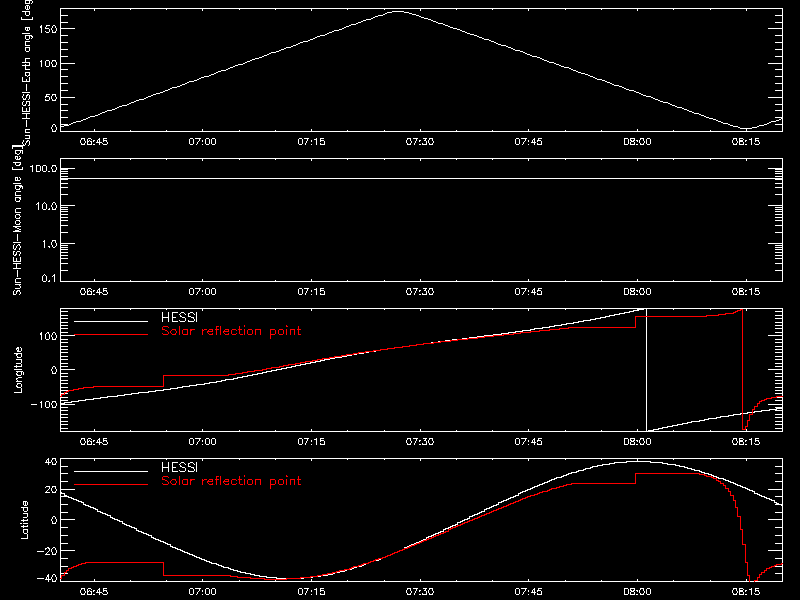Click 08:15 time label under Latitude plot
Image resolution: width=800 pixels, height=600 pixels.
(x=746, y=592)
